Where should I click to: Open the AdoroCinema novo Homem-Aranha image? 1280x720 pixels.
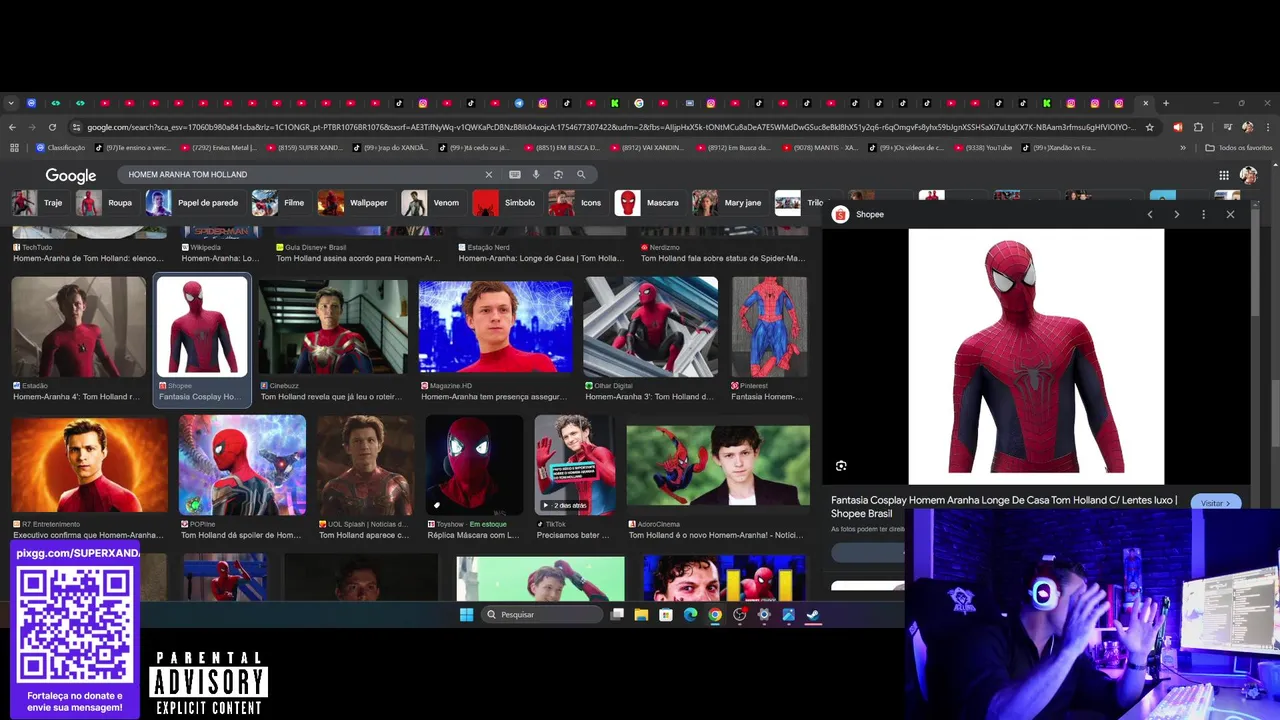click(x=718, y=464)
